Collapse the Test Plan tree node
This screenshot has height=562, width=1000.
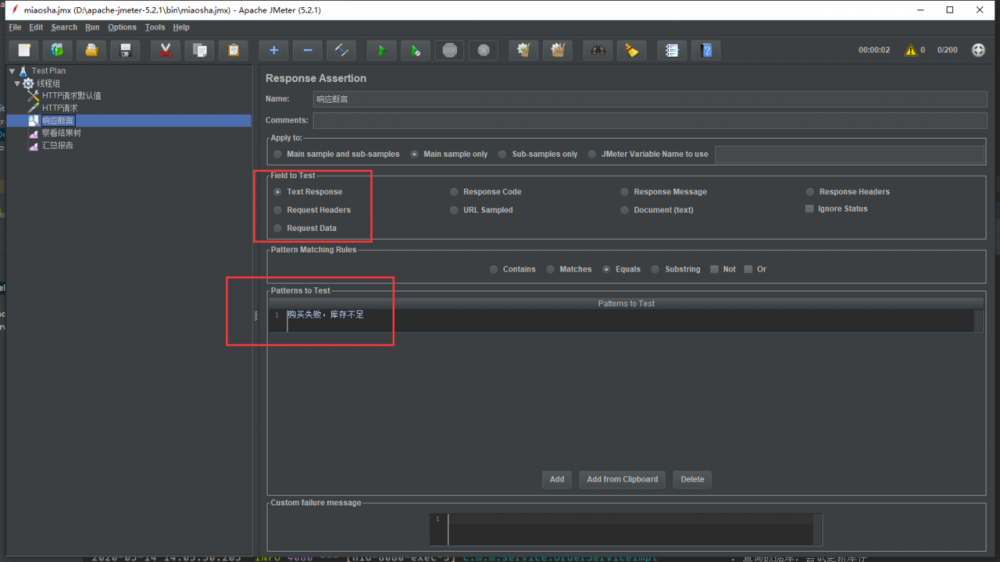pyautogui.click(x=12, y=71)
